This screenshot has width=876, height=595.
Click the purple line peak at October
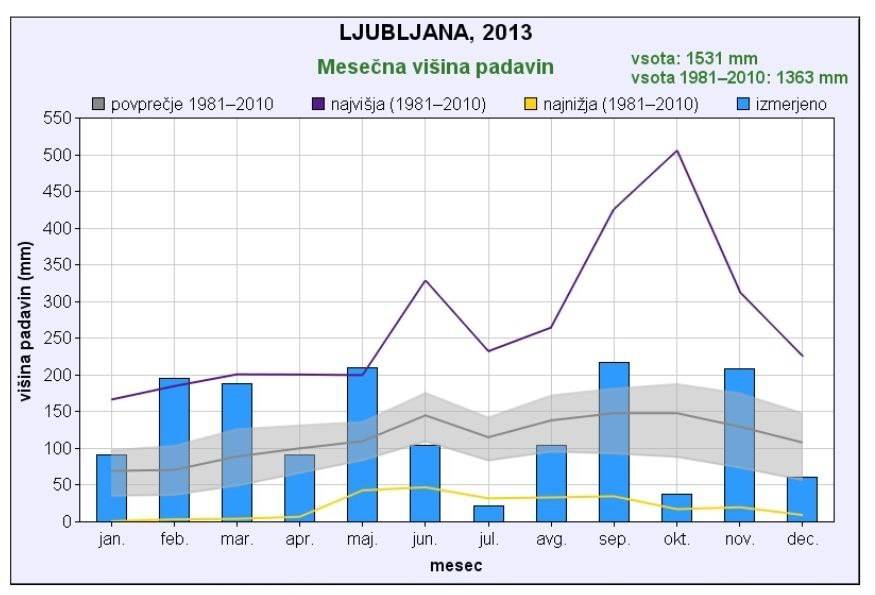677,151
